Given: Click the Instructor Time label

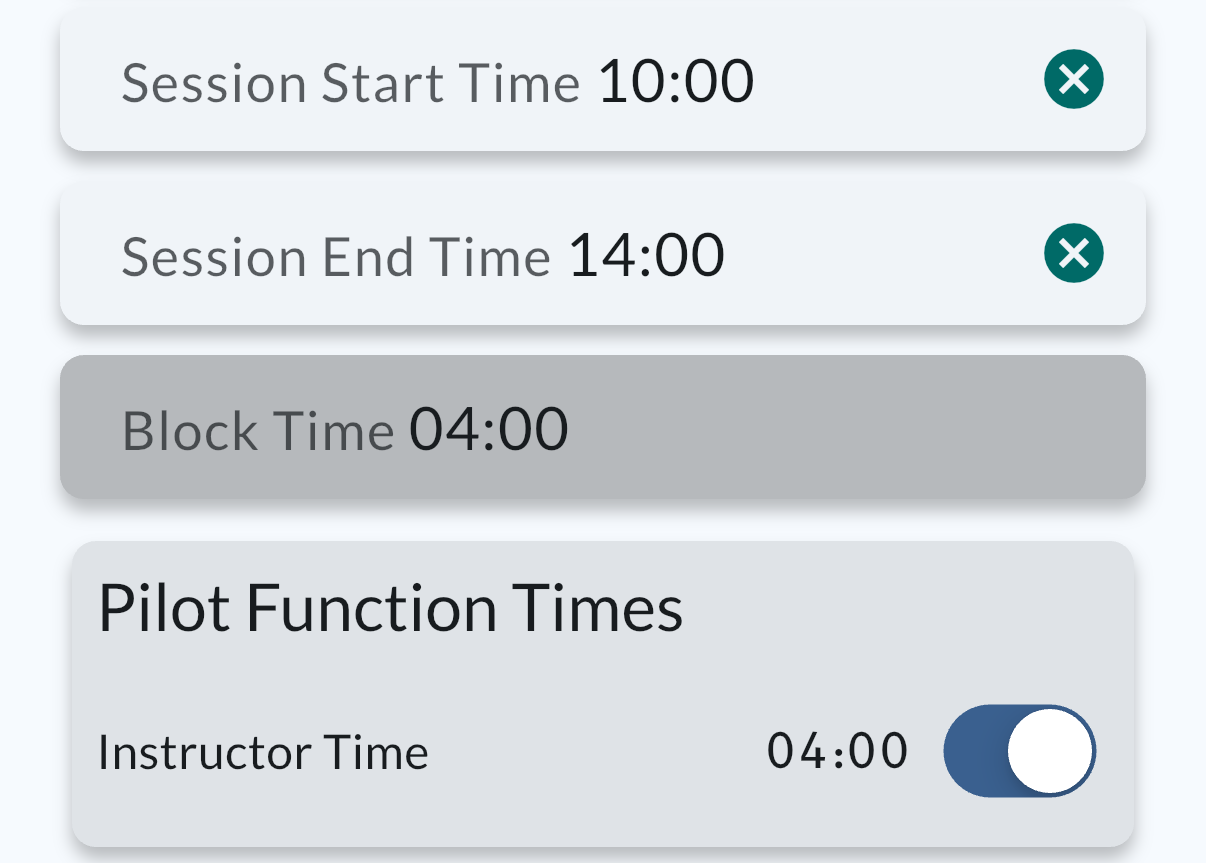Looking at the screenshot, I should tap(263, 752).
